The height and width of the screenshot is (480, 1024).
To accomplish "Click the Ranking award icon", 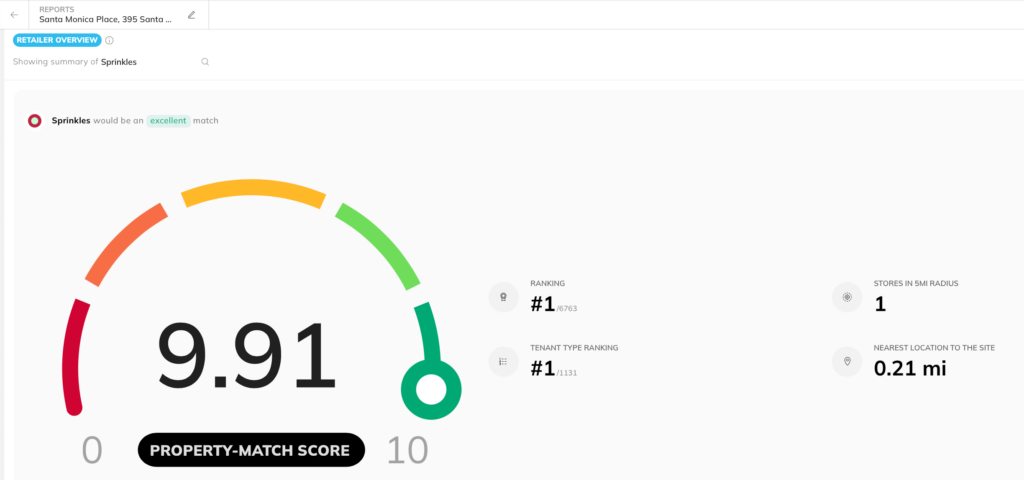I will (x=504, y=297).
